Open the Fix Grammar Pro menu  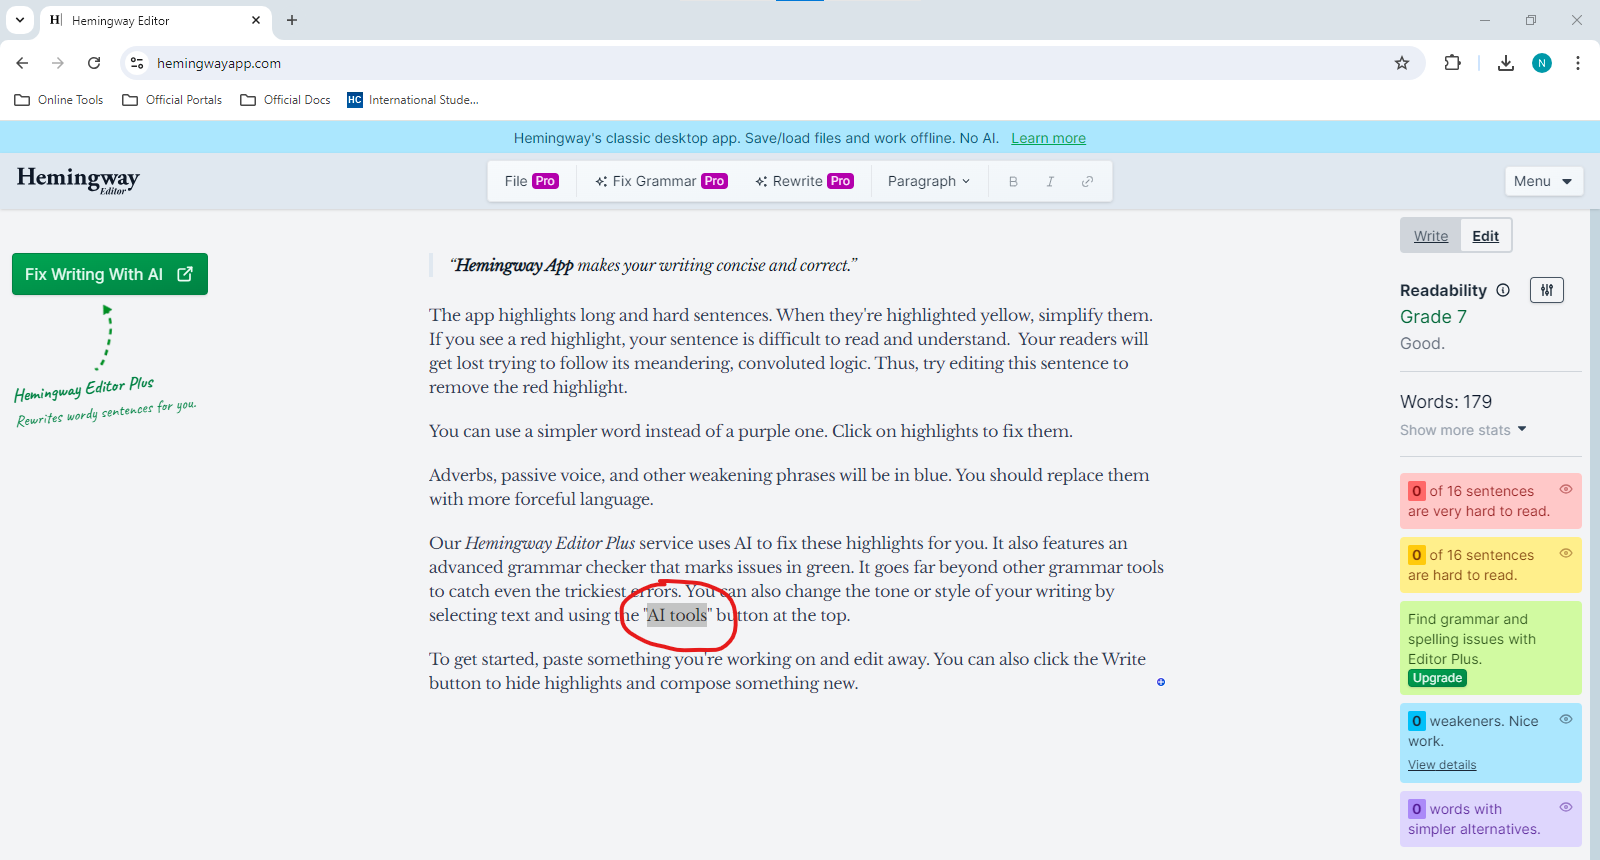pos(661,181)
